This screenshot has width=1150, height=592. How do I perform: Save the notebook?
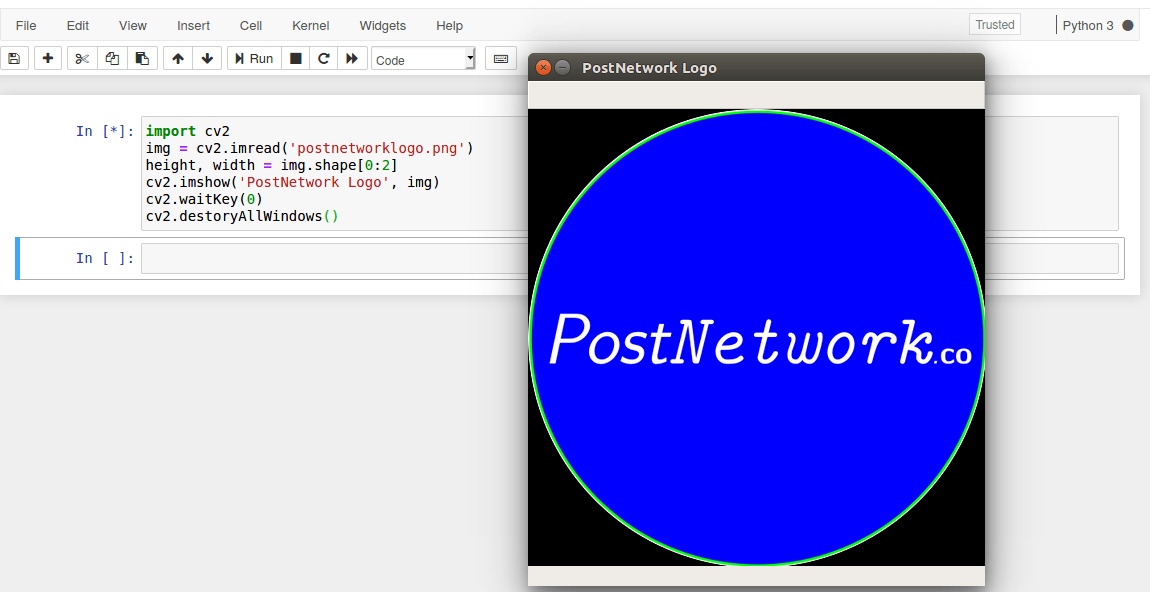pyautogui.click(x=14, y=57)
